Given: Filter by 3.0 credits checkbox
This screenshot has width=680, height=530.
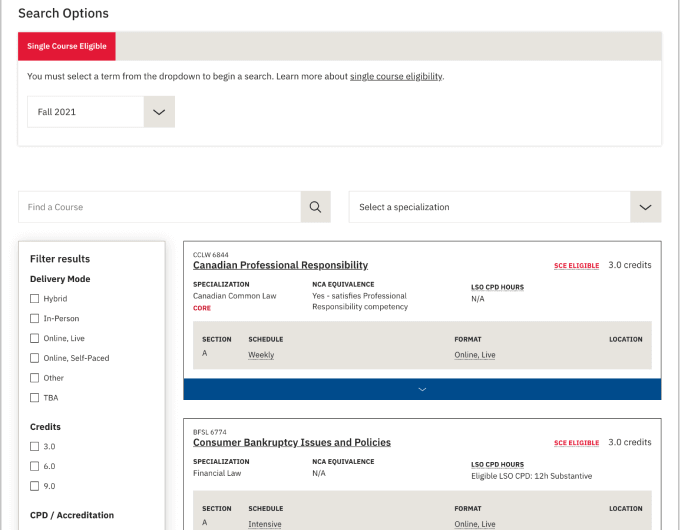Looking at the screenshot, I should (34, 446).
